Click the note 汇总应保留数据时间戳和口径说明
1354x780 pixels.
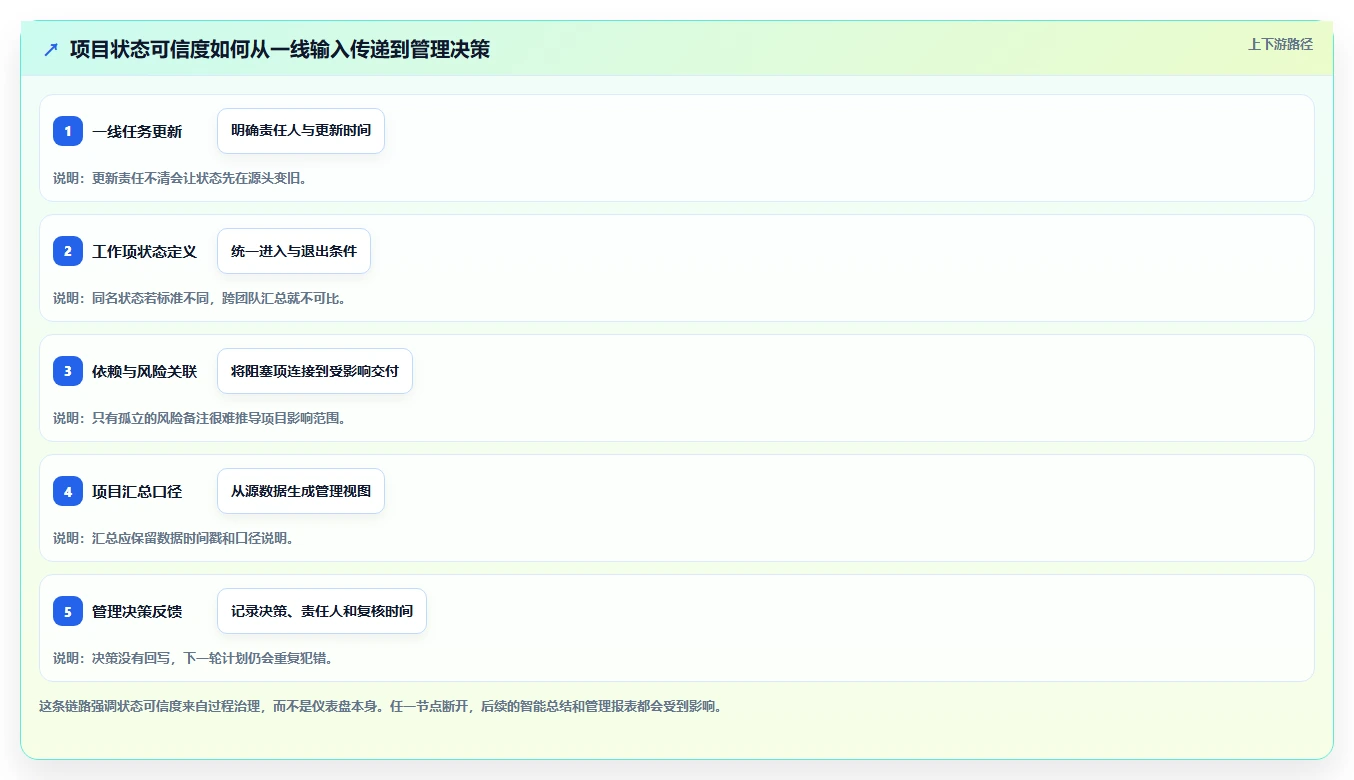pyautogui.click(x=174, y=538)
